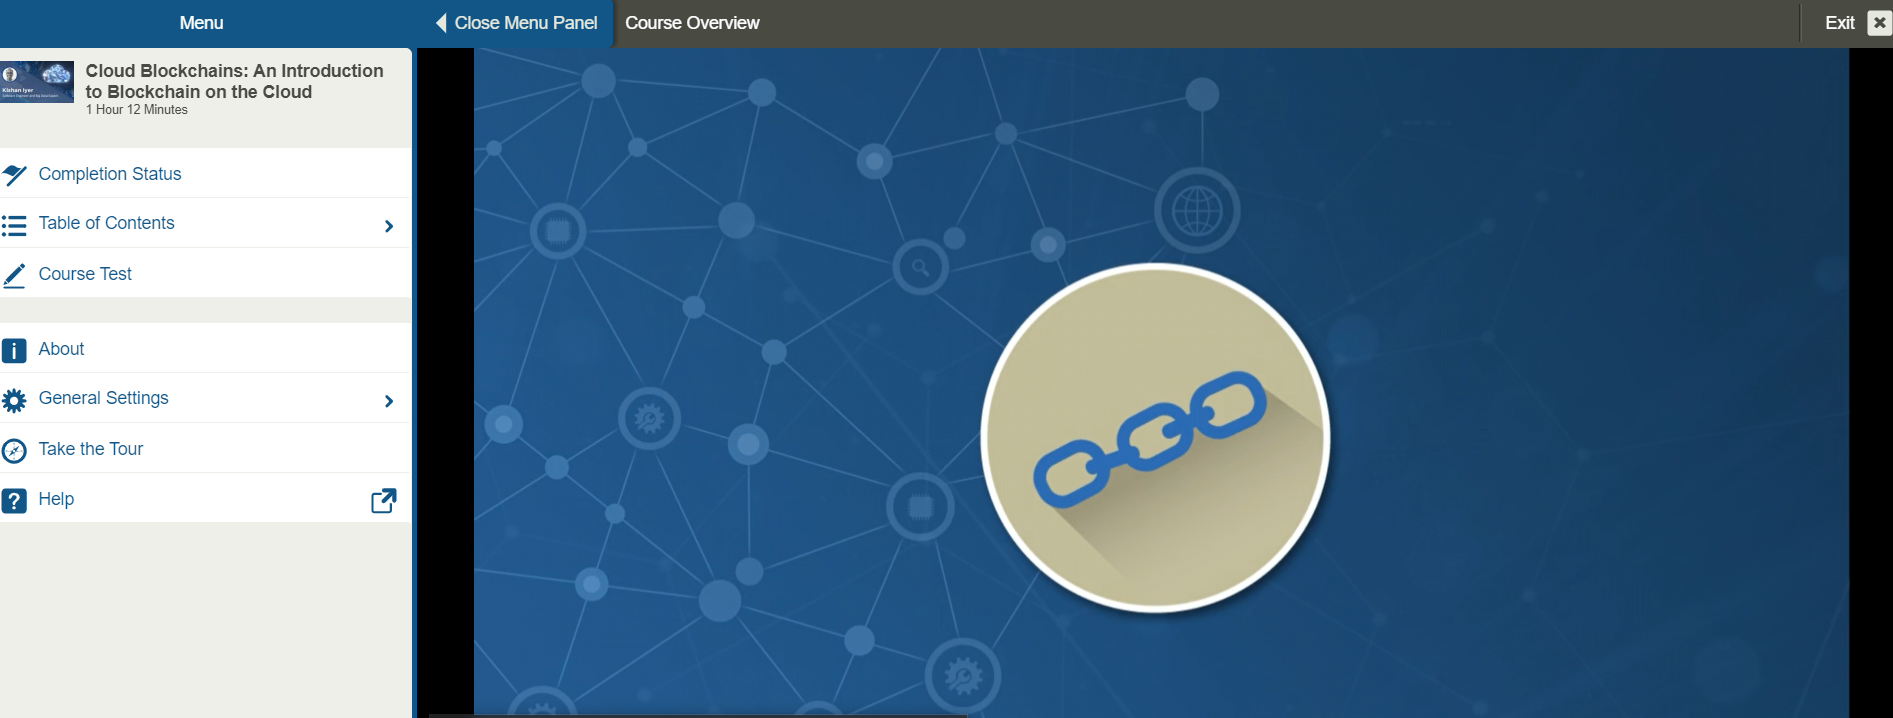Click the chain-link graphic in the video
Image resolution: width=1893 pixels, height=718 pixels.
tap(1150, 436)
